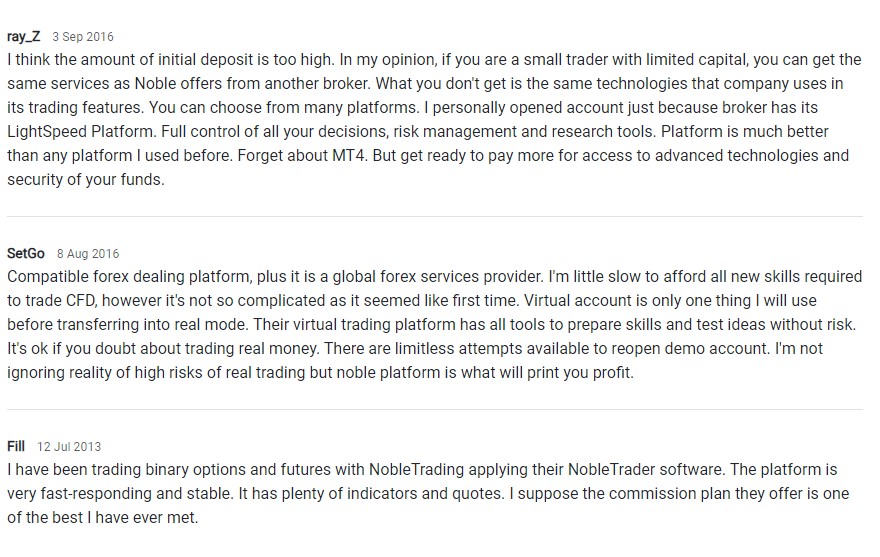Click the SetGo reviewer name
The height and width of the screenshot is (557, 880).
click(x=26, y=253)
